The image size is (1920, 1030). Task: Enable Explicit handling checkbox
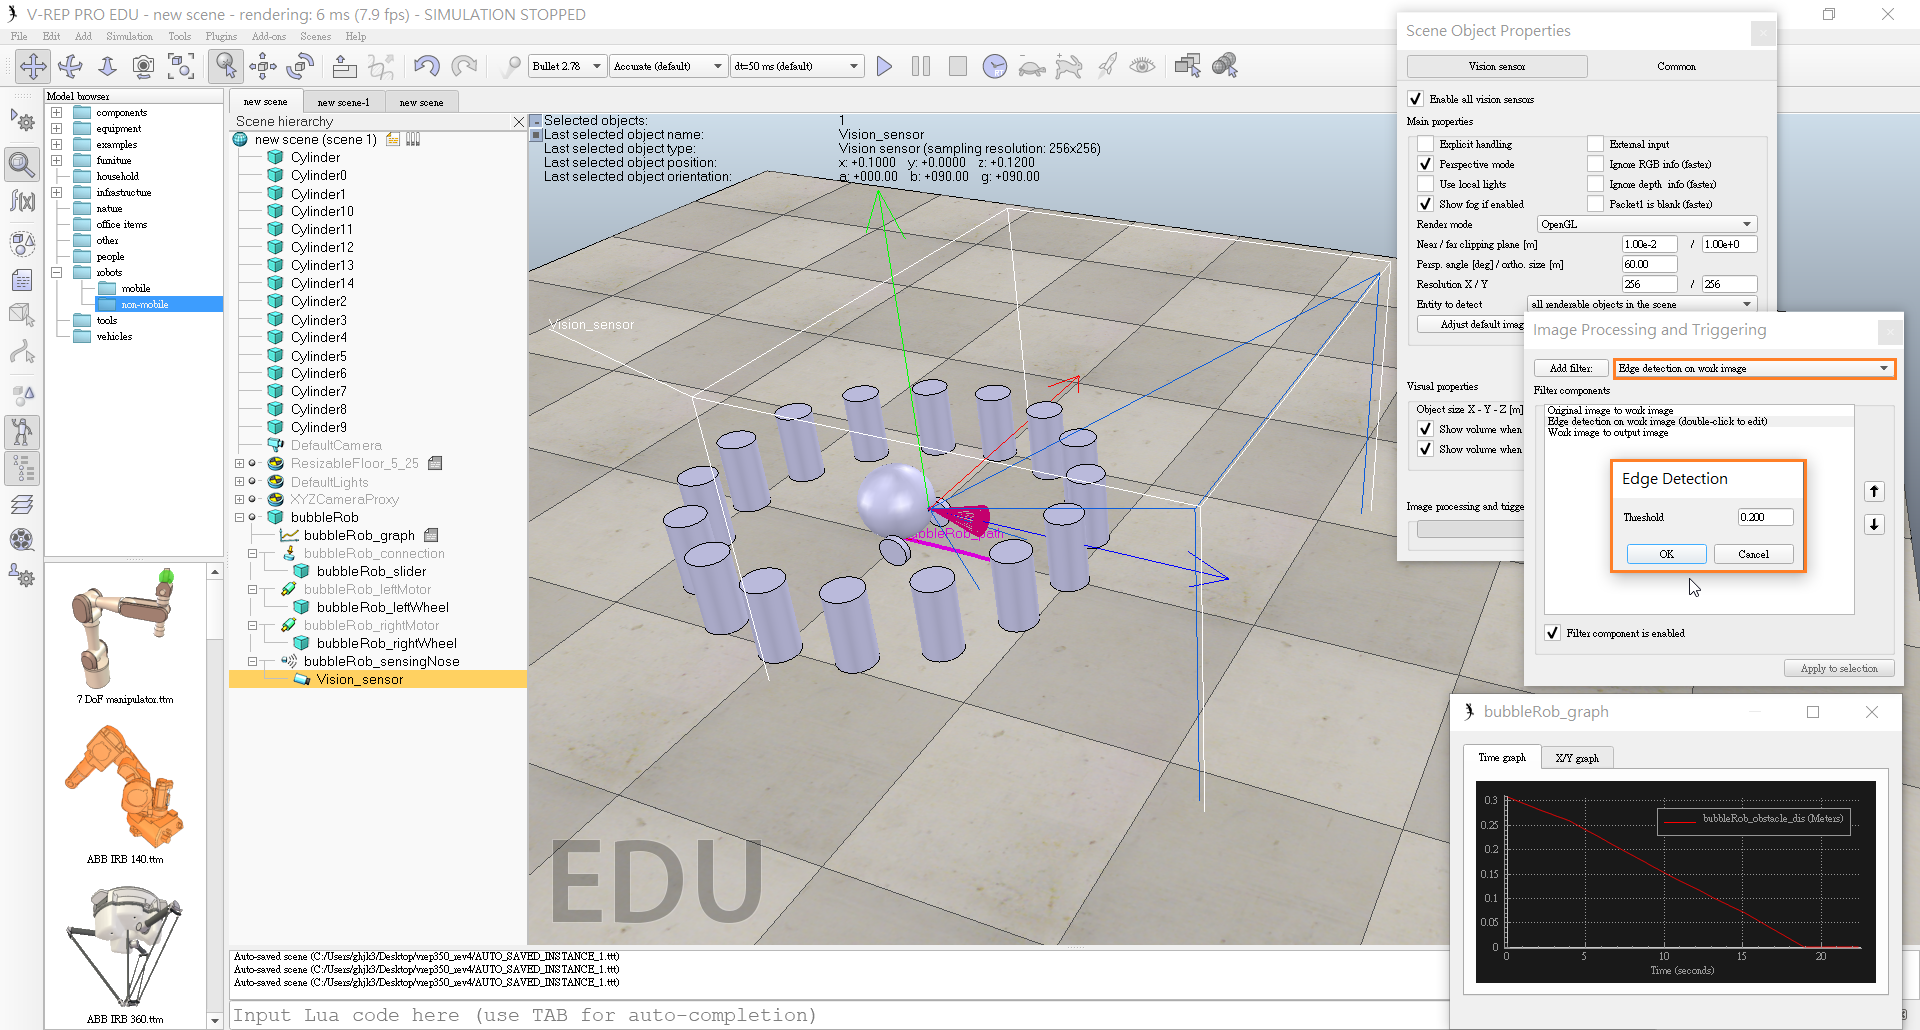click(1425, 144)
